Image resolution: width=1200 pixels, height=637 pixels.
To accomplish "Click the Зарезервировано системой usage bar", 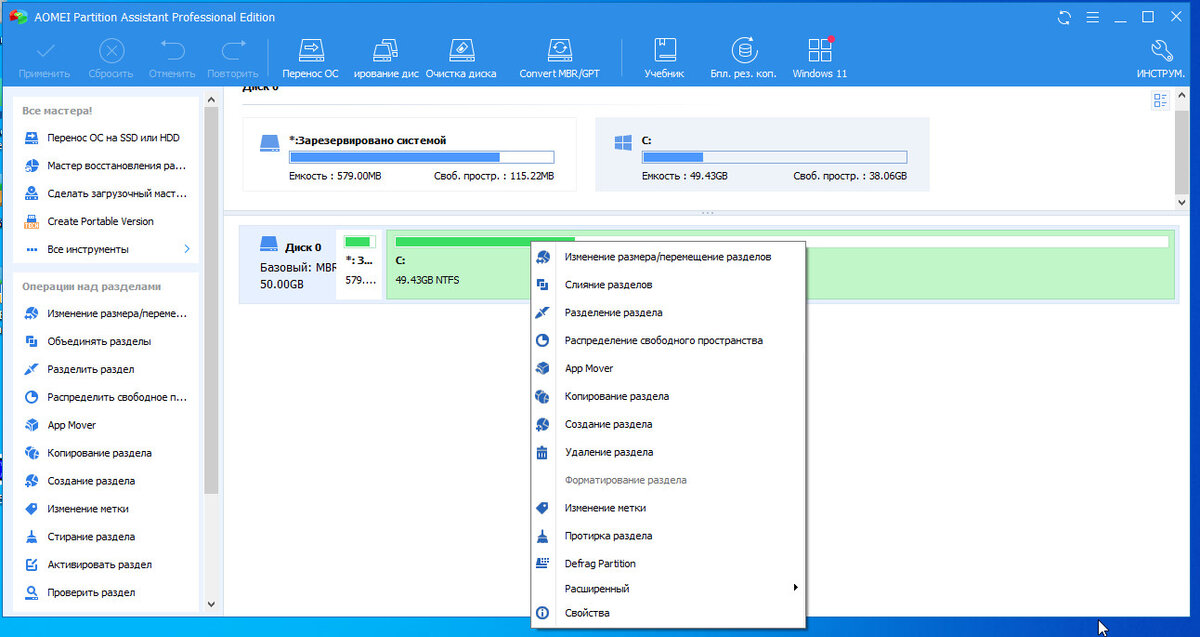I will pyautogui.click(x=421, y=157).
